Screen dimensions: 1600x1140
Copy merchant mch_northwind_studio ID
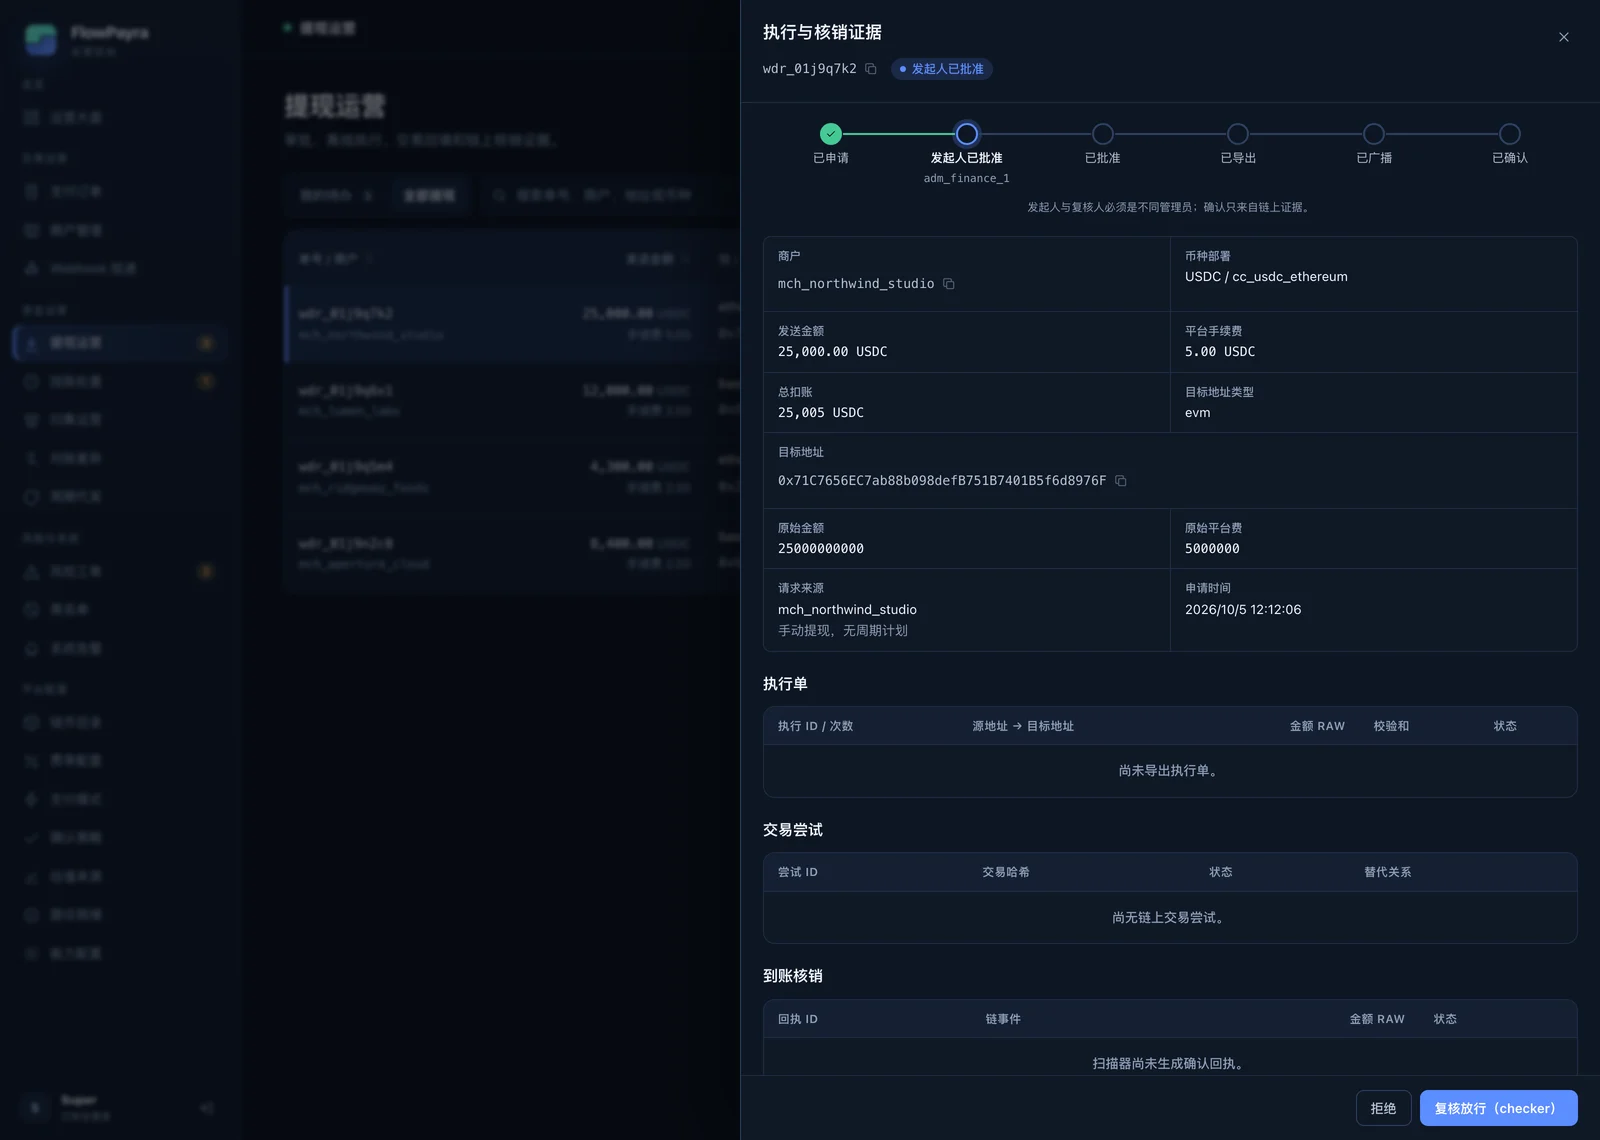point(949,284)
